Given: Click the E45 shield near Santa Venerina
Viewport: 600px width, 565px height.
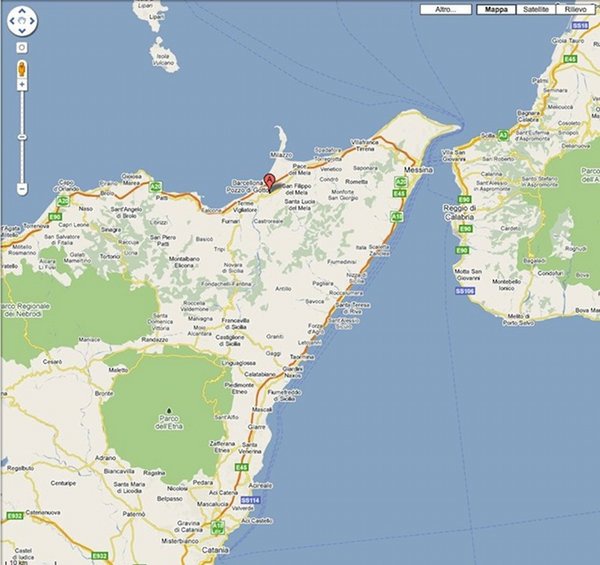Looking at the screenshot, I should pos(241,467).
